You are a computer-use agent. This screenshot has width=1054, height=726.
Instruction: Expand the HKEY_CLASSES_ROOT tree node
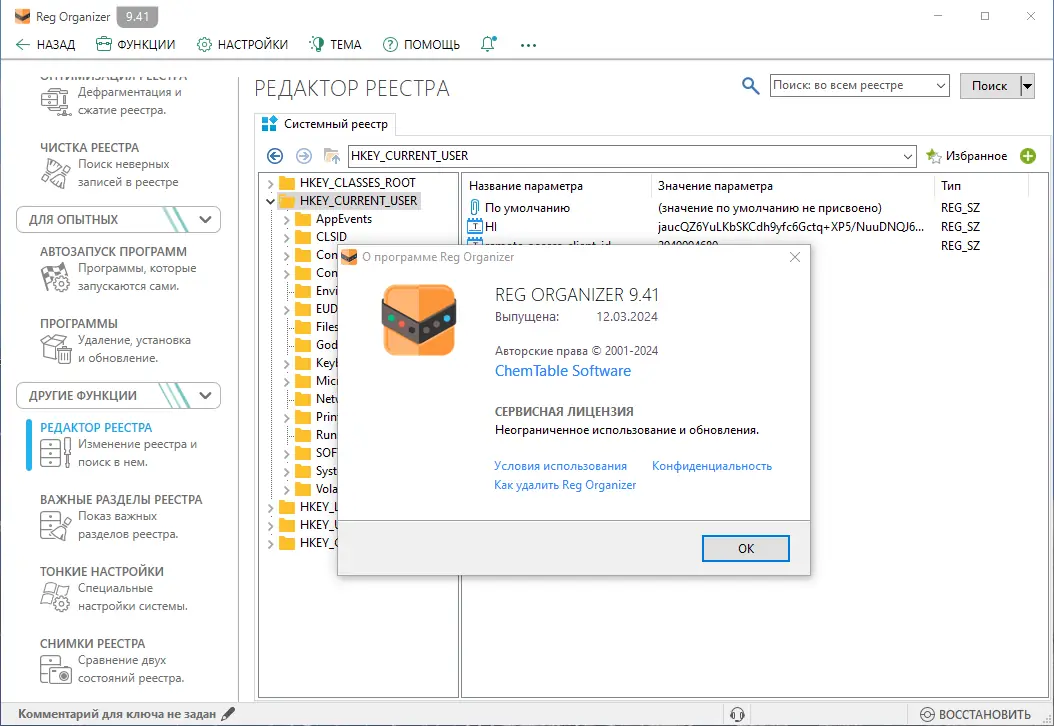pos(270,183)
